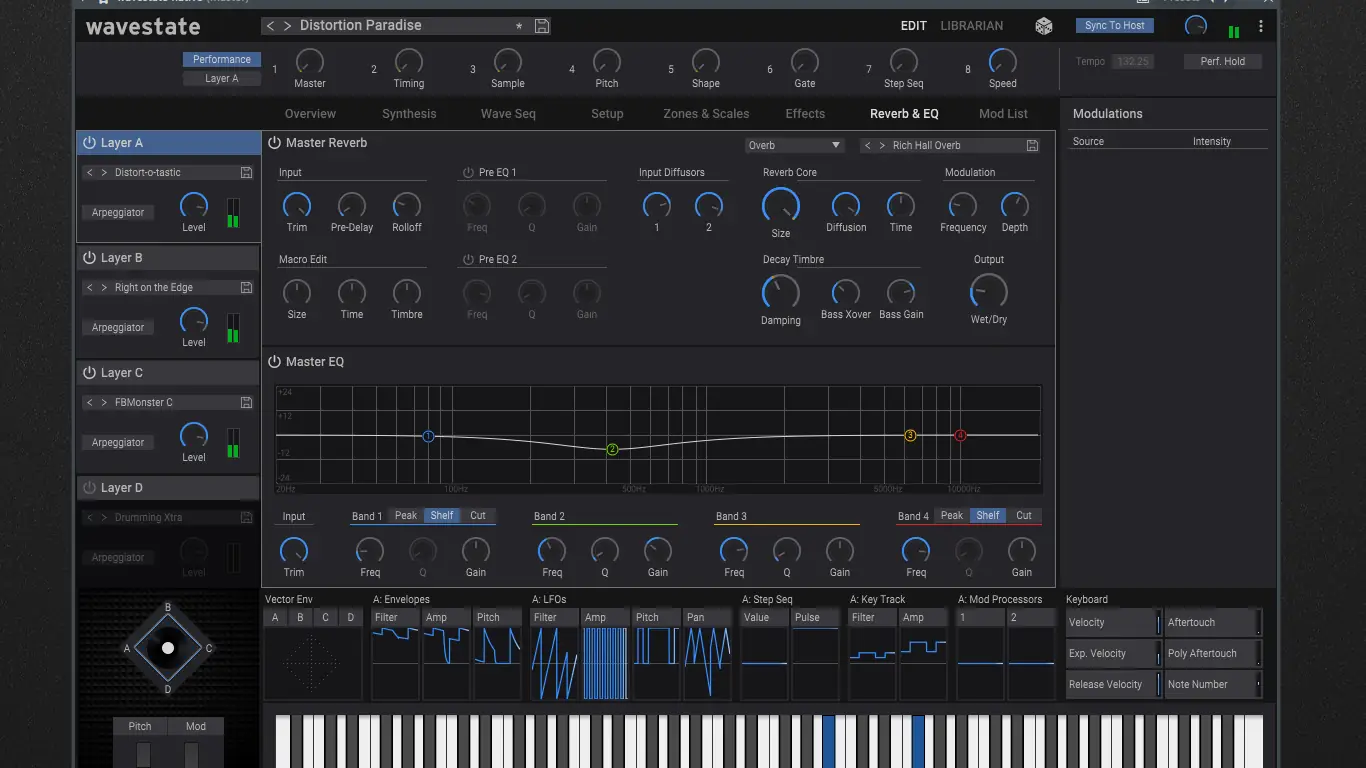Click EQ band 2 green node

click(x=612, y=450)
